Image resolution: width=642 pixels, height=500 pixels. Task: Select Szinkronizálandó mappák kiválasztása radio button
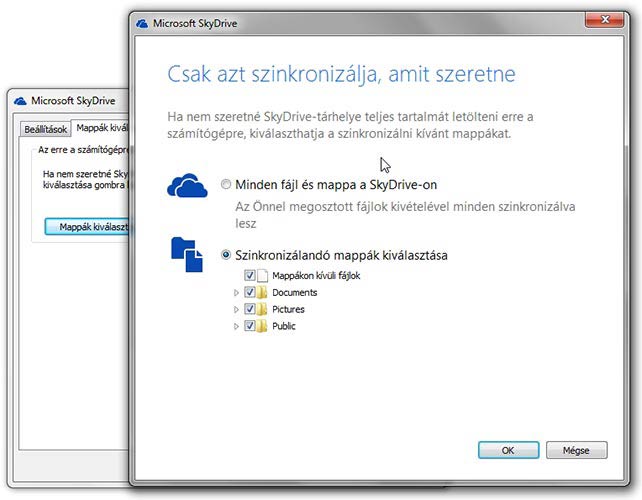(x=226, y=255)
